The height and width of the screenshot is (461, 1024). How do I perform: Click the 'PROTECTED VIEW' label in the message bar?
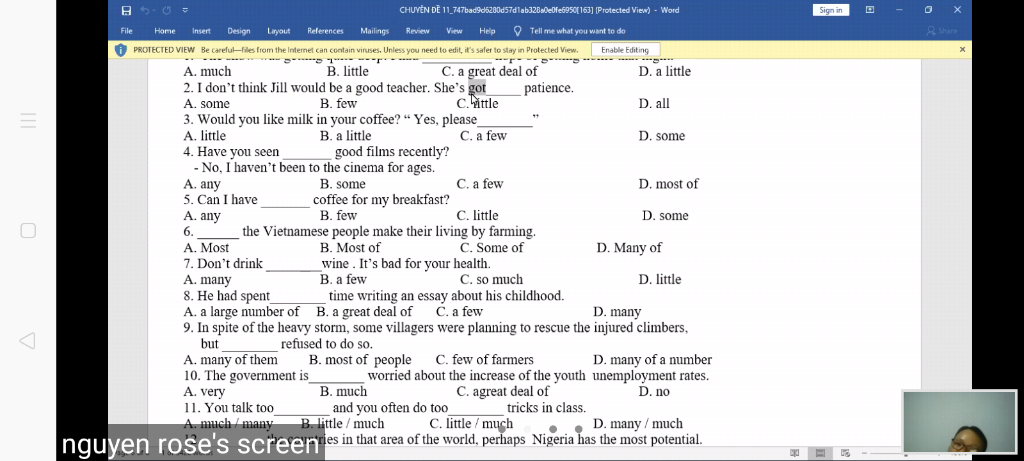(164, 50)
